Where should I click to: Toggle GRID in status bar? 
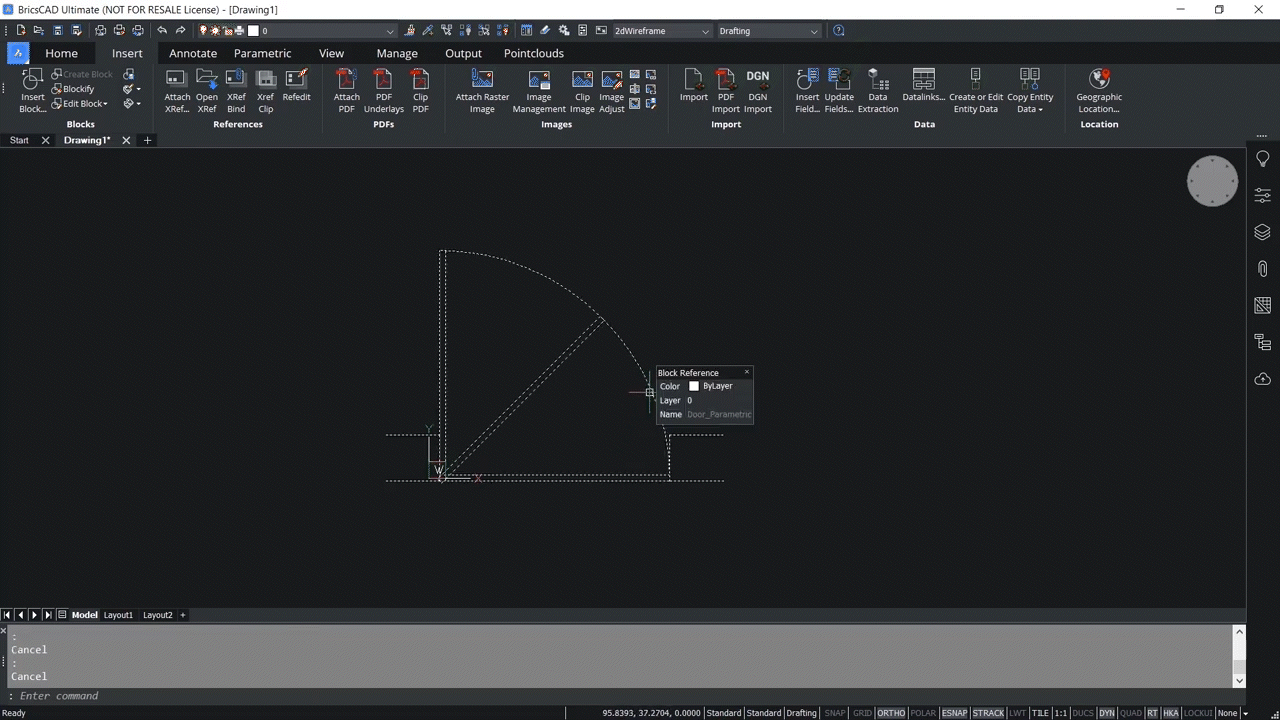click(x=862, y=713)
